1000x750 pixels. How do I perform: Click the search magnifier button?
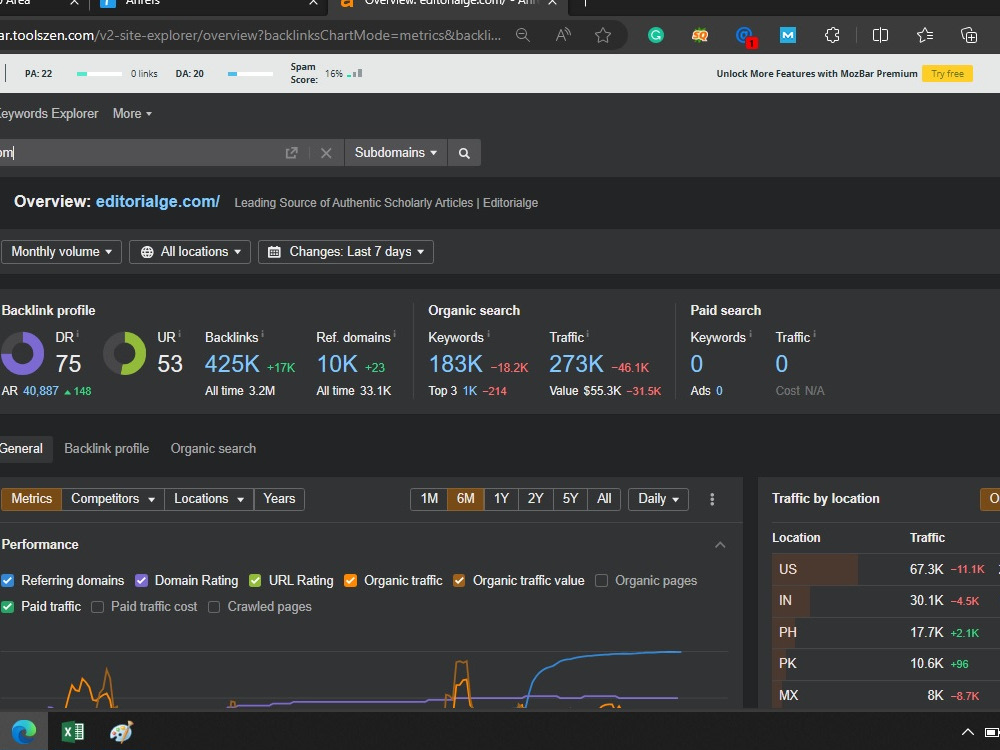point(464,153)
